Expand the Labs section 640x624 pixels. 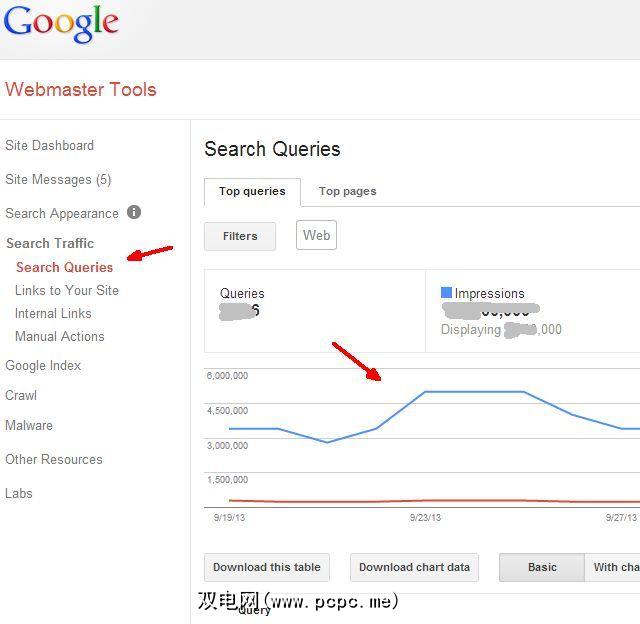pos(18,493)
